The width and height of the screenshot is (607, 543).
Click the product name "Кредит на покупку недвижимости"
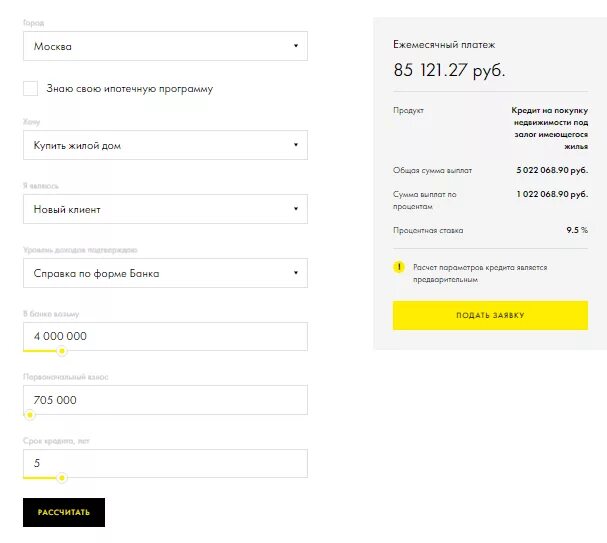(x=549, y=127)
